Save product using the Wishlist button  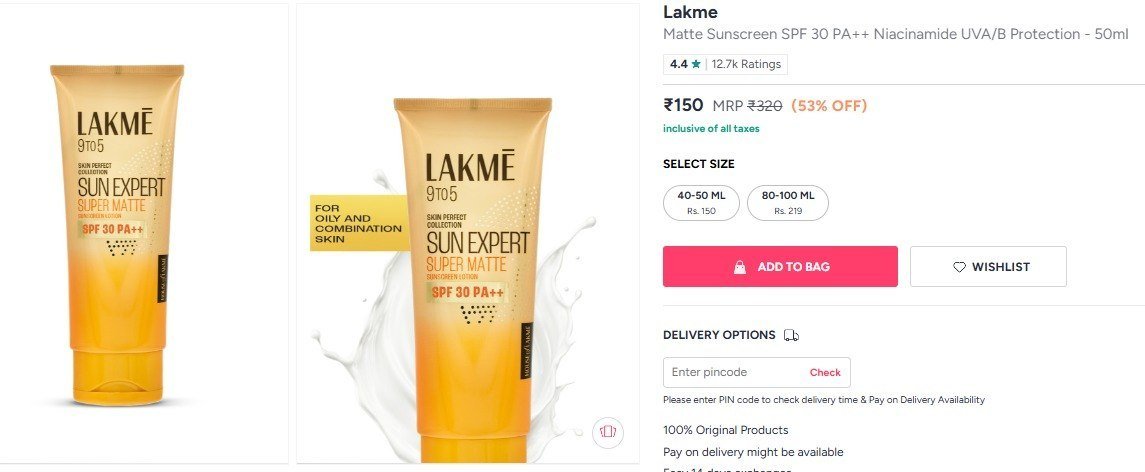pos(988,267)
